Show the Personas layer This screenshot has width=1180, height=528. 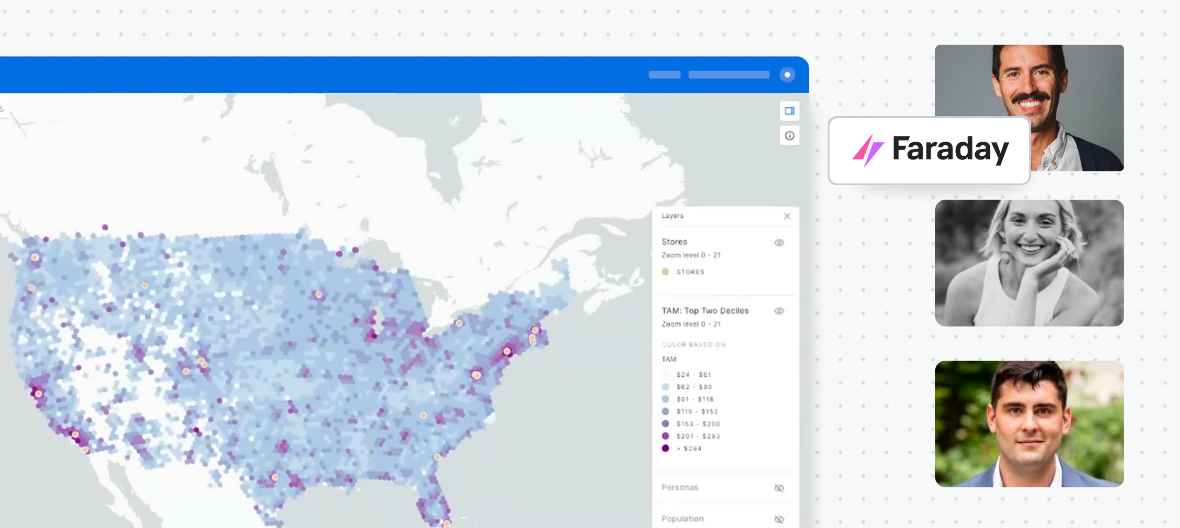(x=780, y=488)
